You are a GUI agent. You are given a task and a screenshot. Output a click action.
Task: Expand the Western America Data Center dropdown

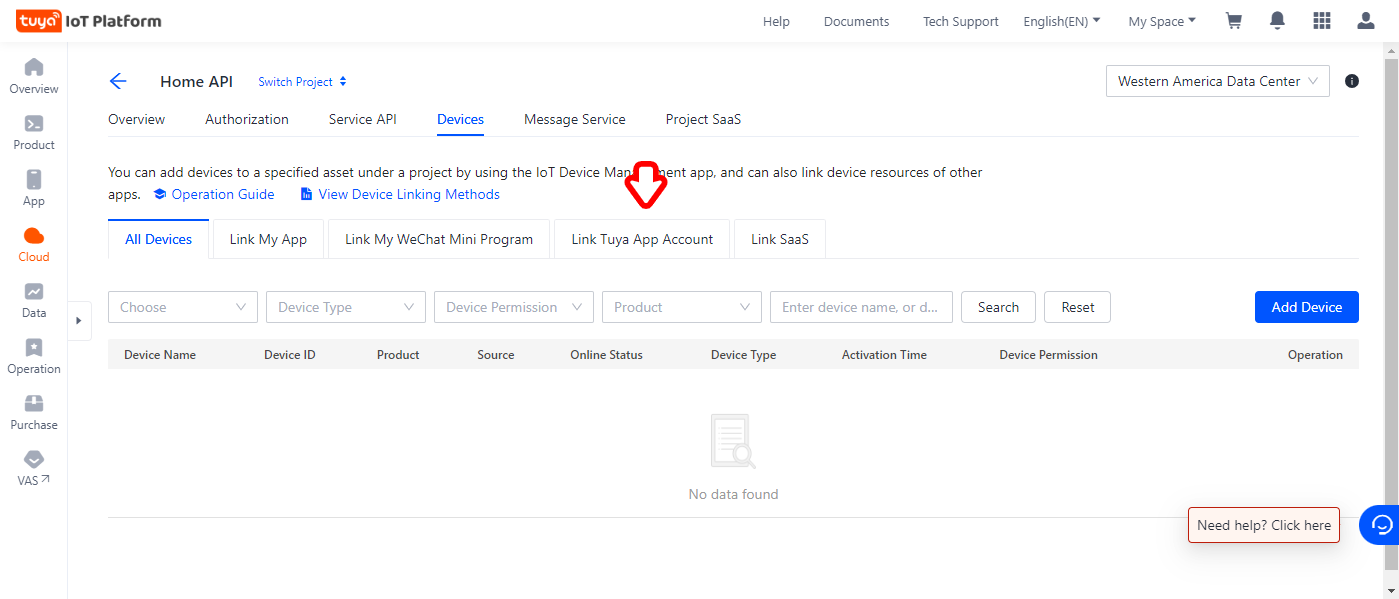coord(1217,82)
